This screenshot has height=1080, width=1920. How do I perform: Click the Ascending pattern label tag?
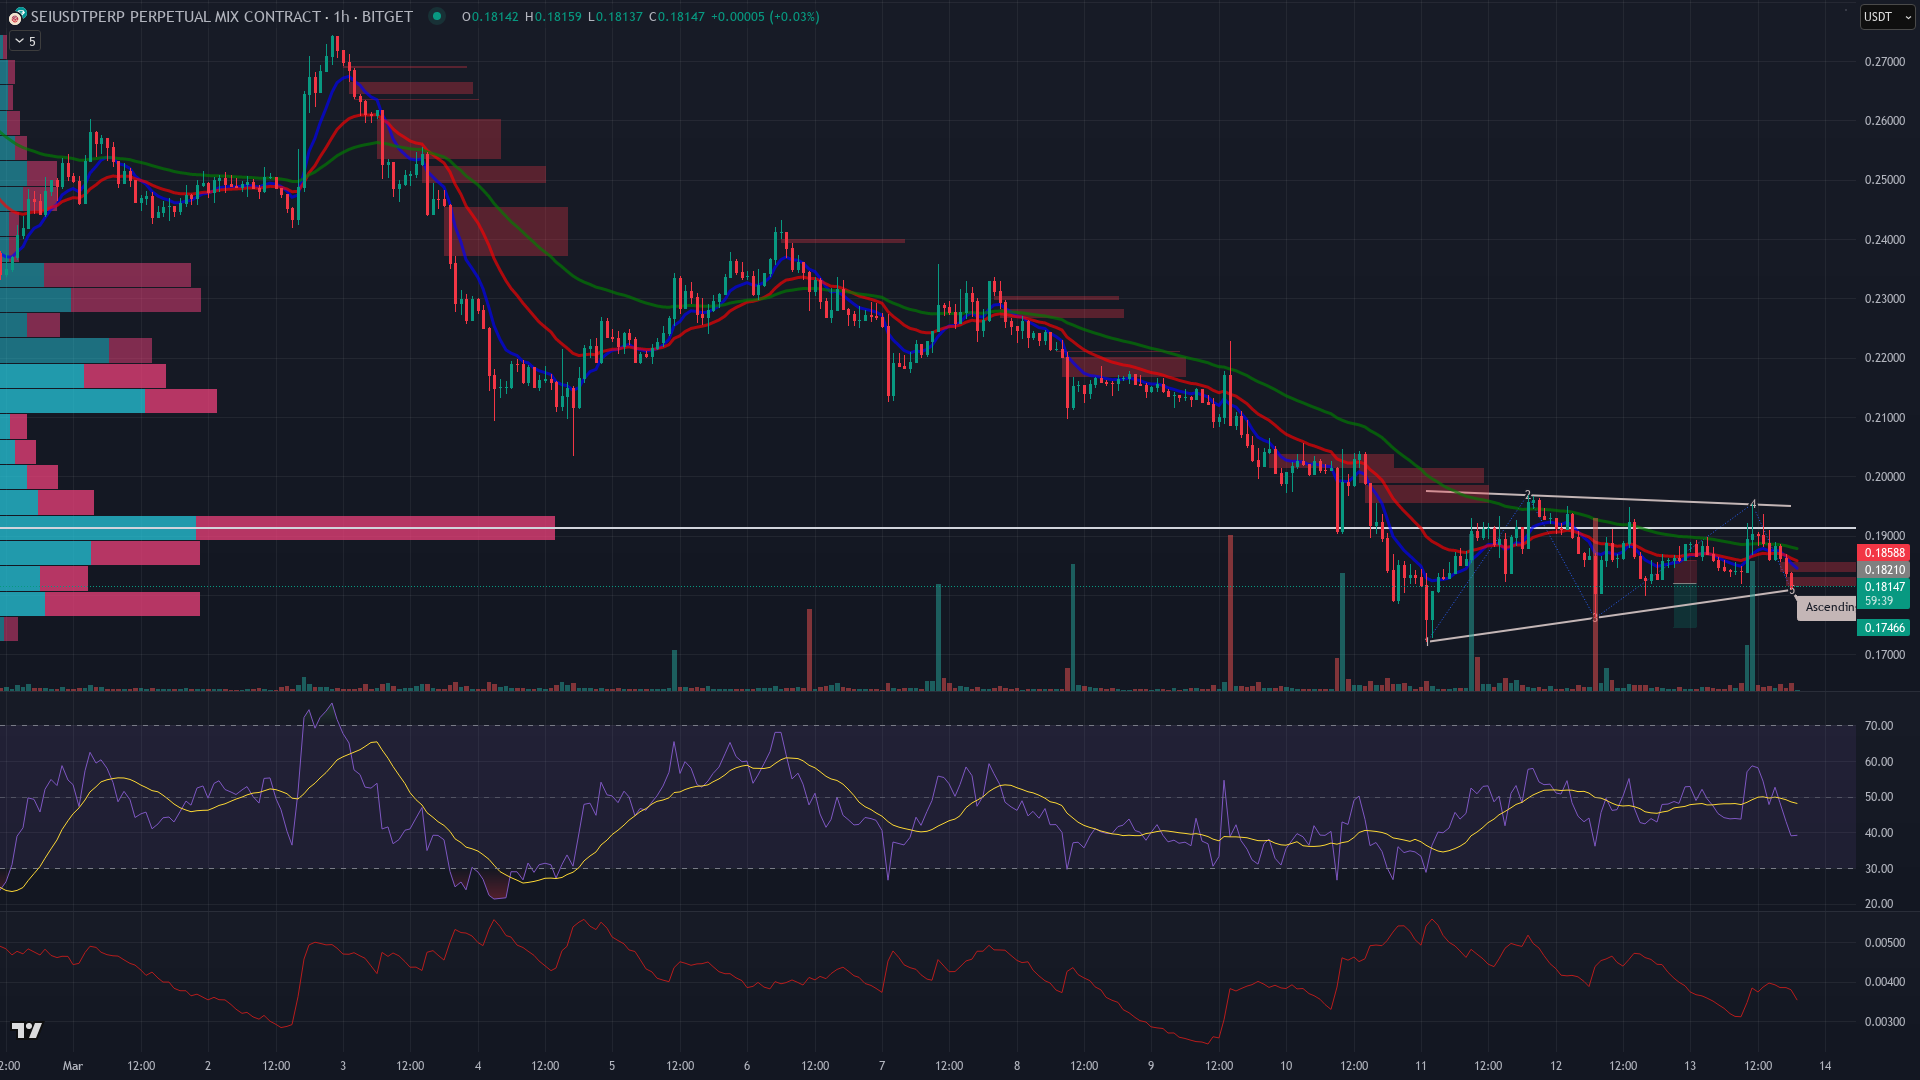(1828, 607)
